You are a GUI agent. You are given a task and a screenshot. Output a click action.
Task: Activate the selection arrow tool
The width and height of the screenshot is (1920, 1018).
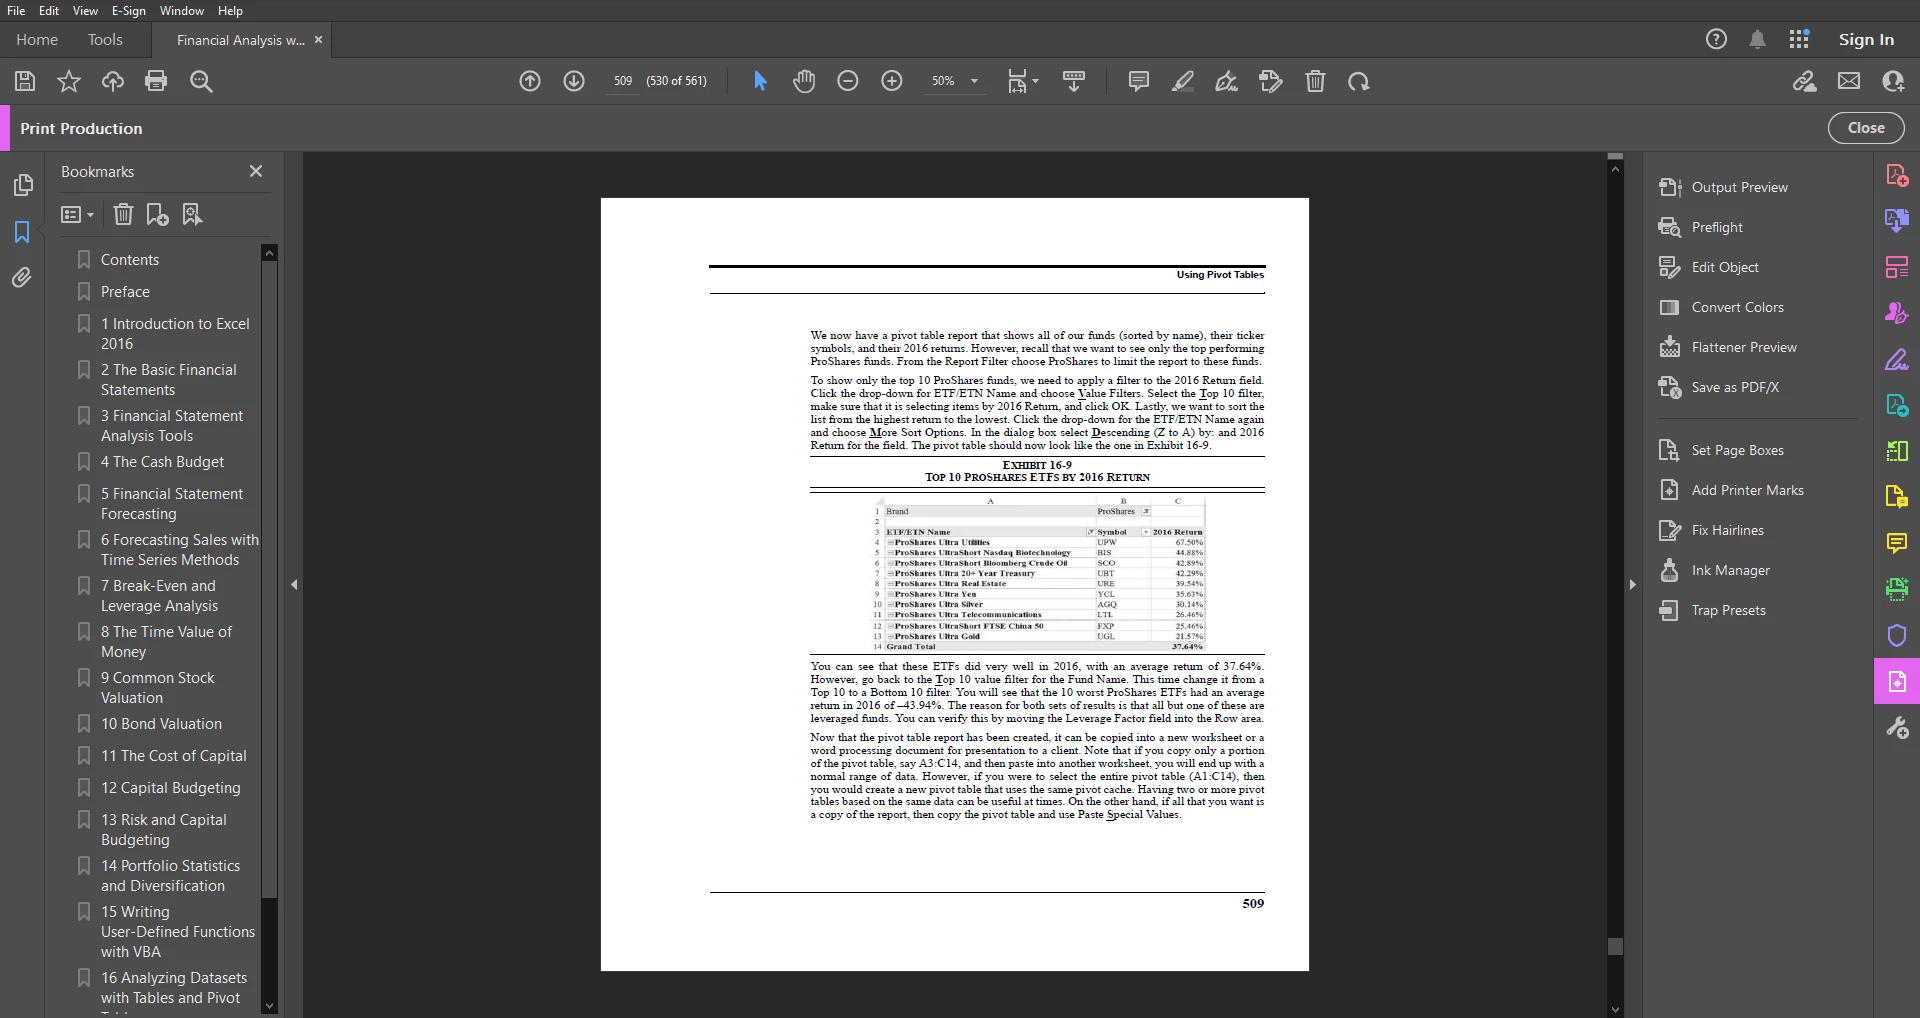pos(760,81)
